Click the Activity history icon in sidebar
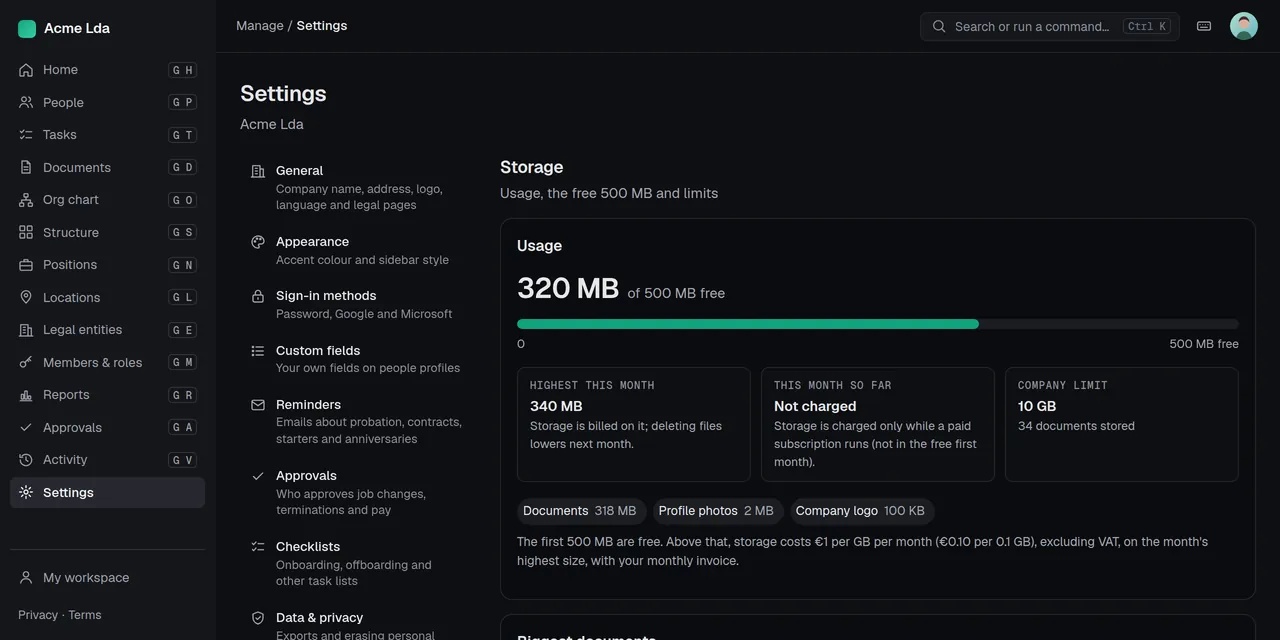This screenshot has width=1280, height=640. tap(26, 460)
